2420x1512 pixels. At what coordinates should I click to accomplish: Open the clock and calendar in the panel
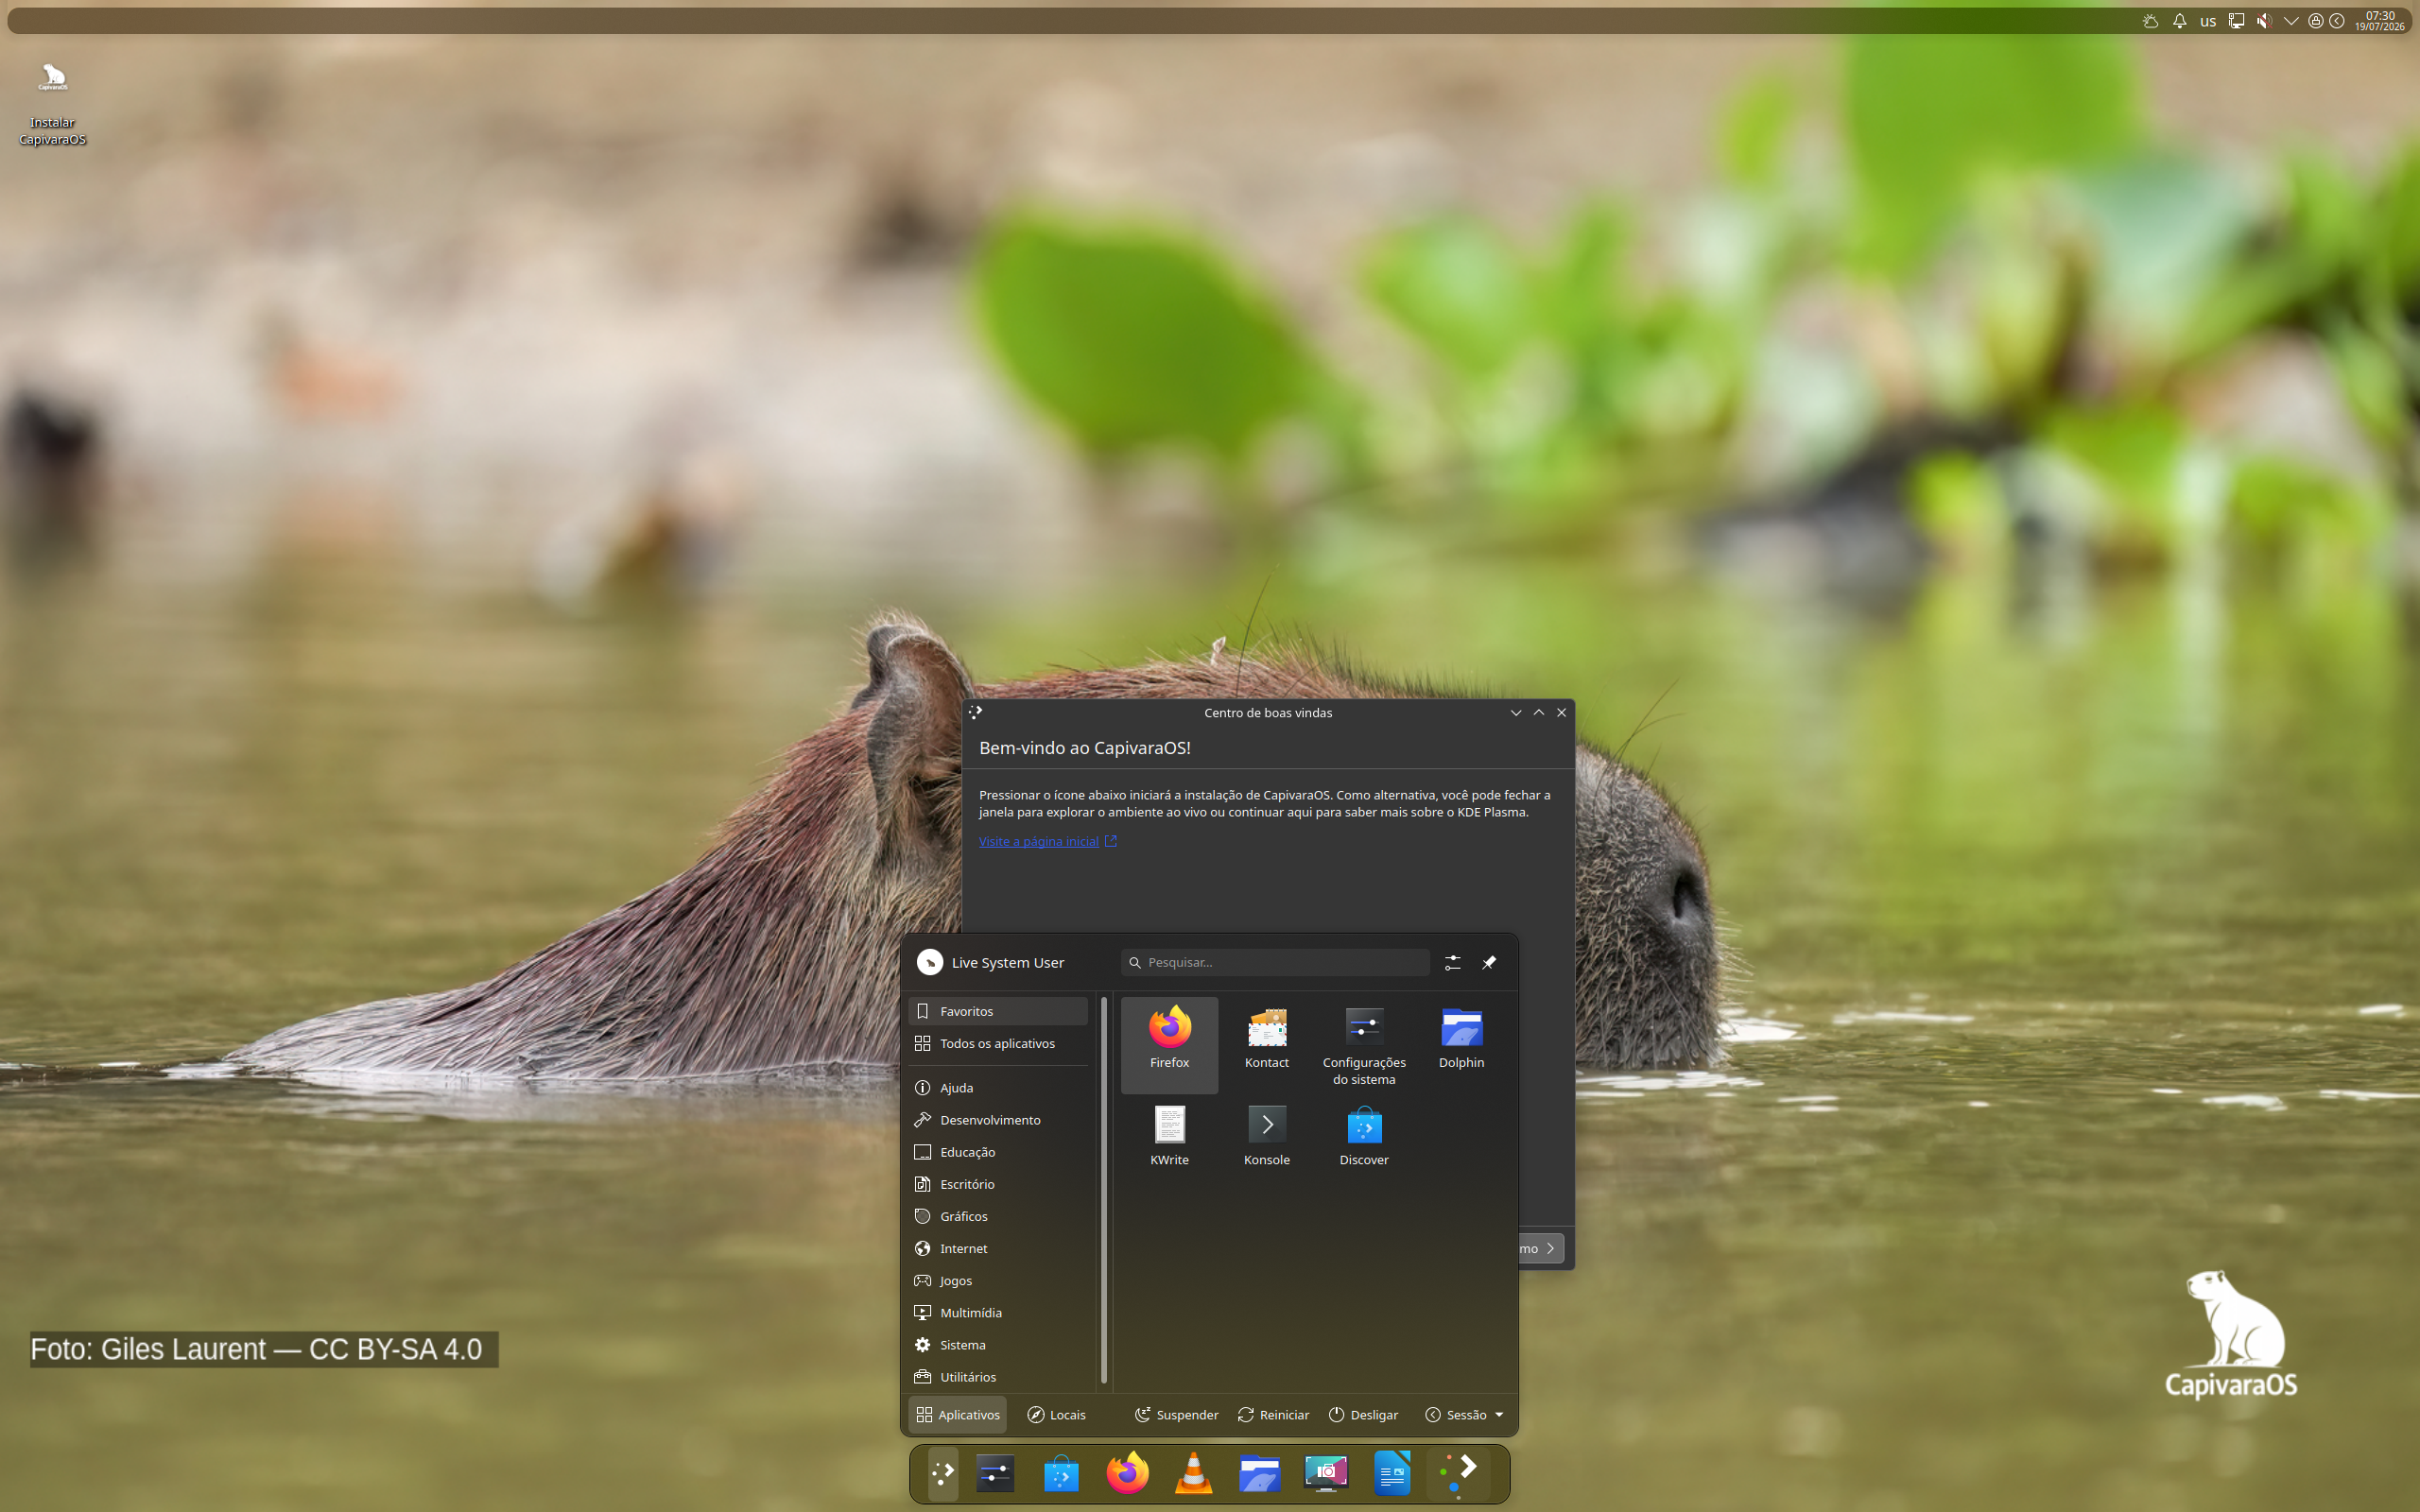2379,21
